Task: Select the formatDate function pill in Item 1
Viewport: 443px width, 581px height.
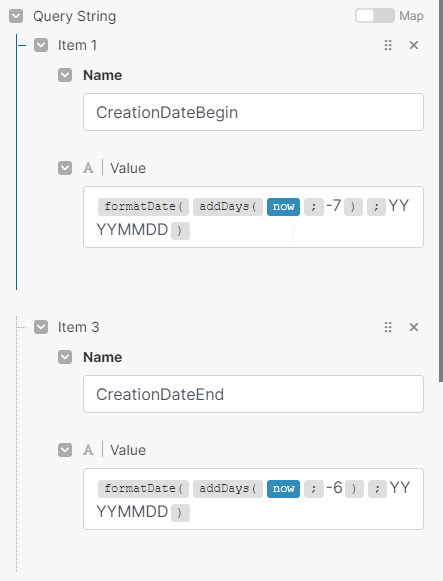Action: pos(143,206)
